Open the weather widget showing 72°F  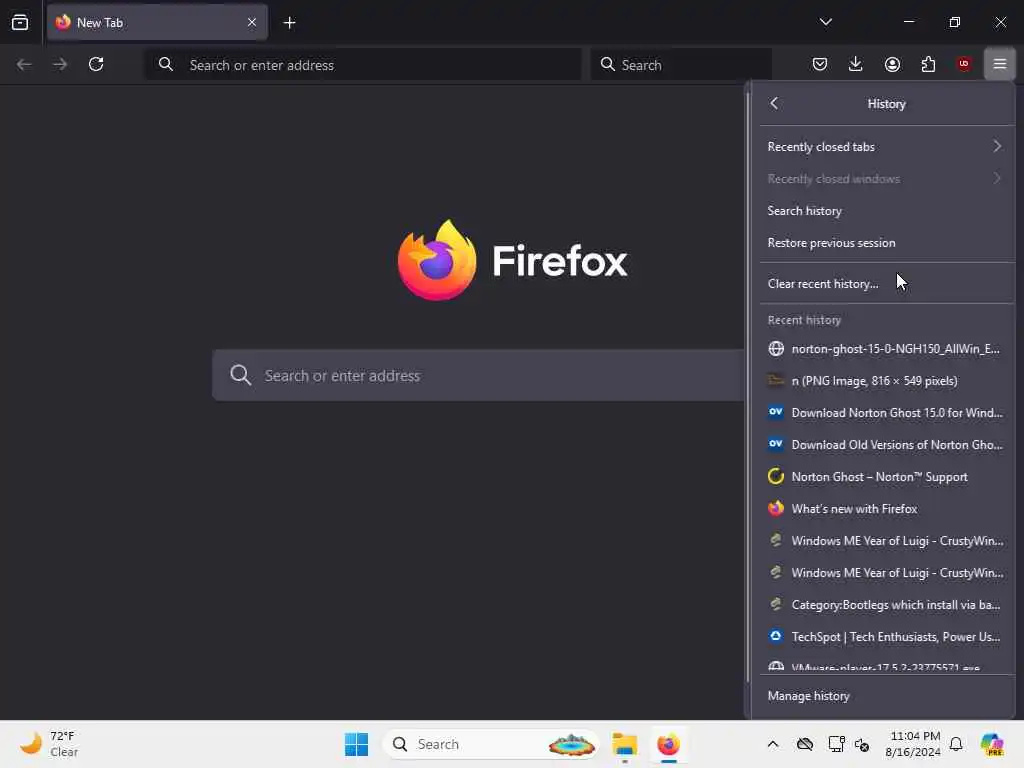tap(49, 744)
